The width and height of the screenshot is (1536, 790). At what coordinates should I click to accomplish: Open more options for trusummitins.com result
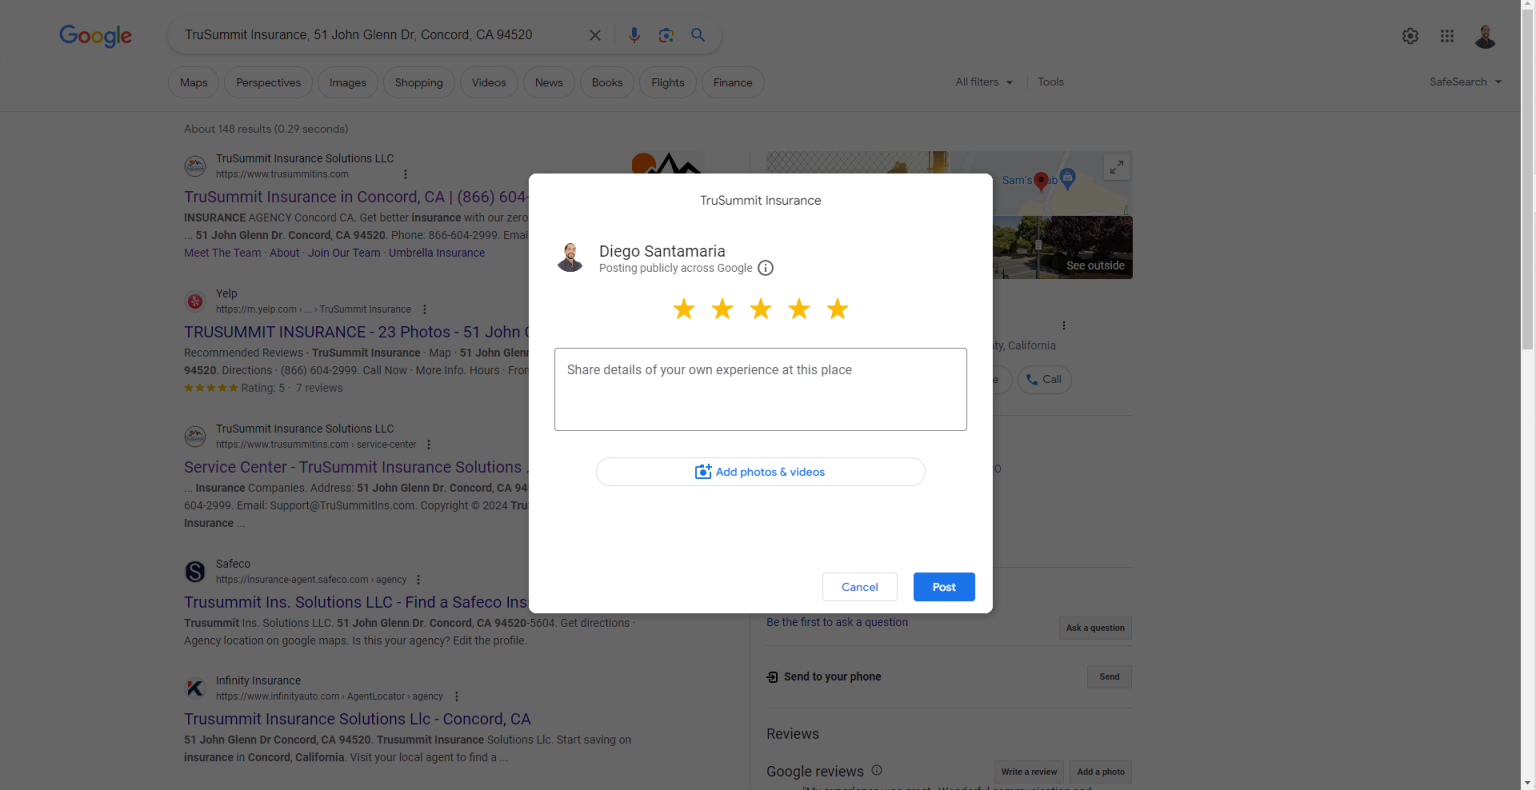coord(405,174)
